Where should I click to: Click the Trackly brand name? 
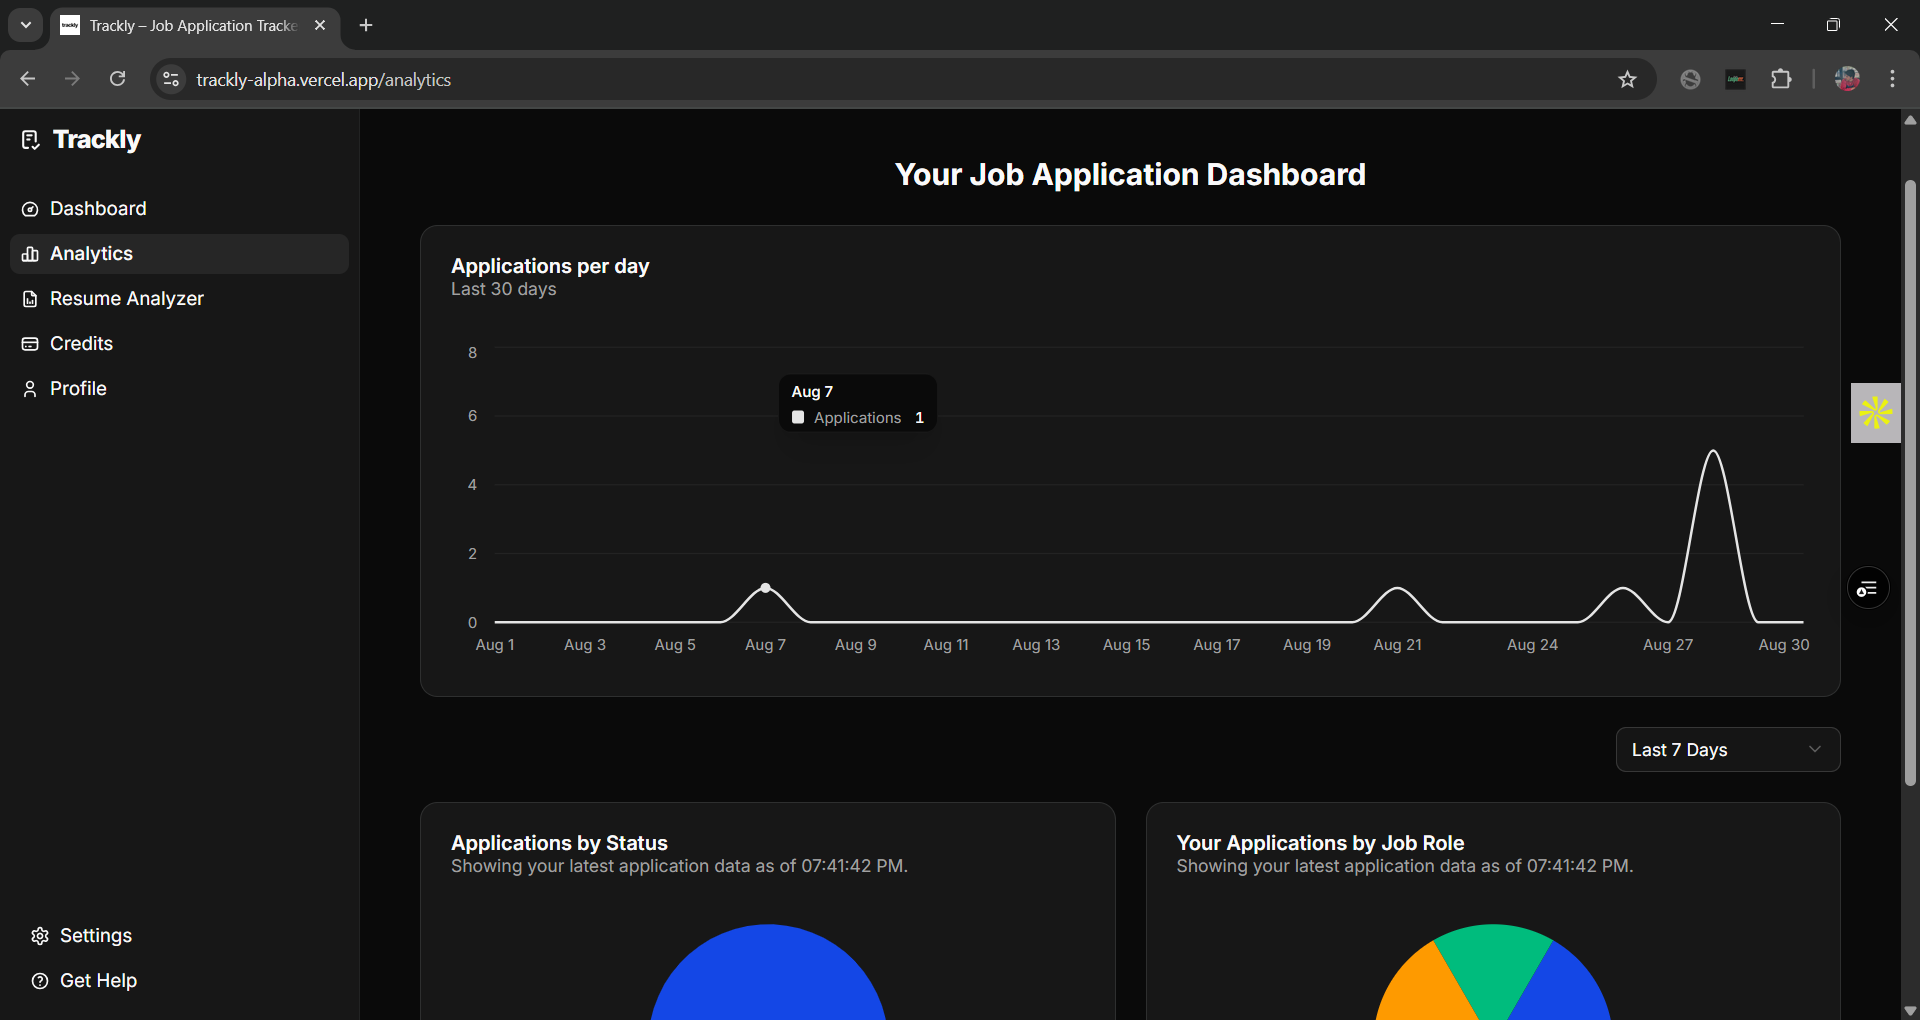(x=97, y=140)
